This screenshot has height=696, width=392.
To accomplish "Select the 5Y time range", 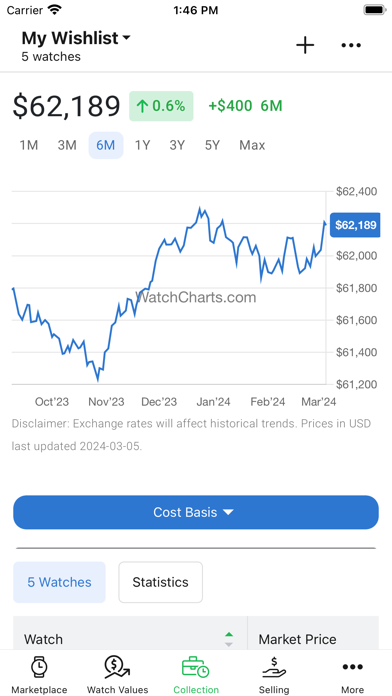I will pos(212,145).
